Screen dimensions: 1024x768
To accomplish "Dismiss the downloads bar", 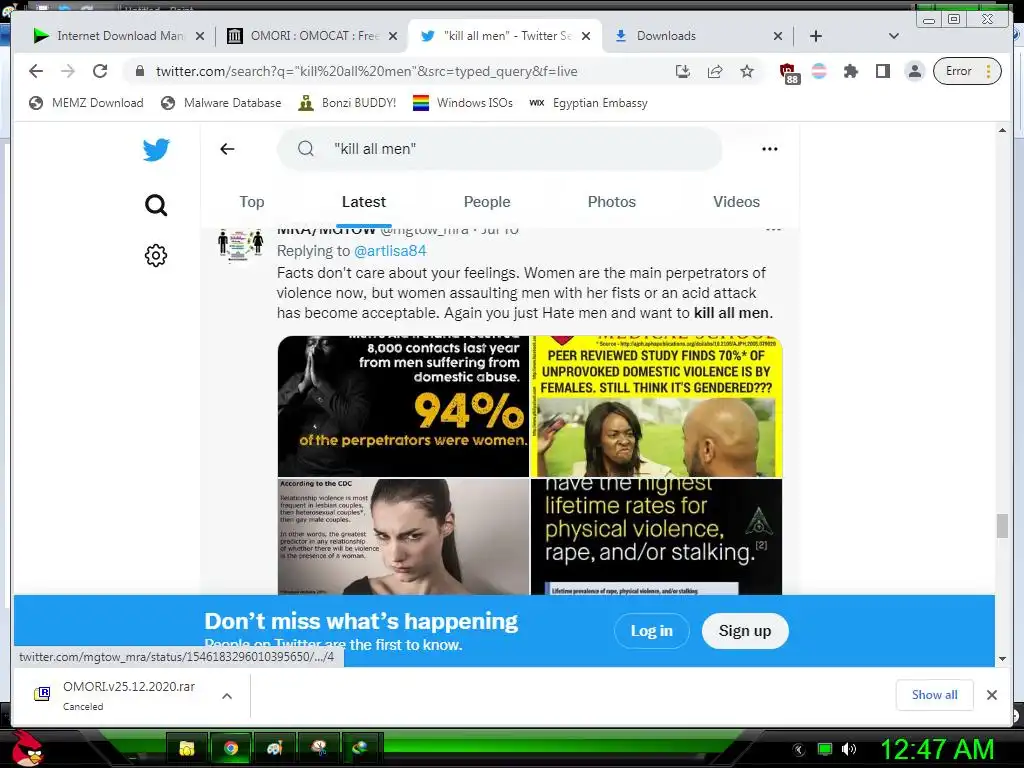I will coord(992,695).
